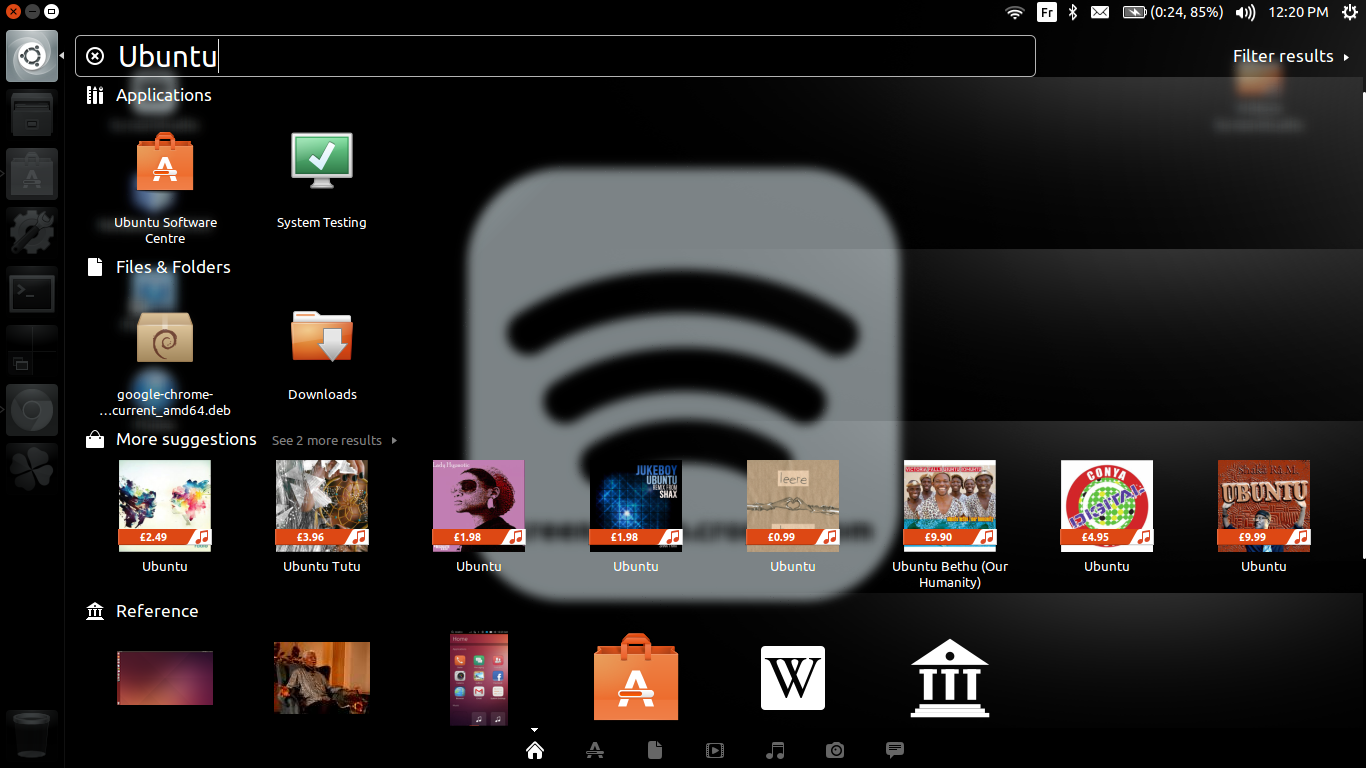This screenshot has height=768, width=1366.
Task: Open the Workspace Switcher in the launcher
Action: 32,351
